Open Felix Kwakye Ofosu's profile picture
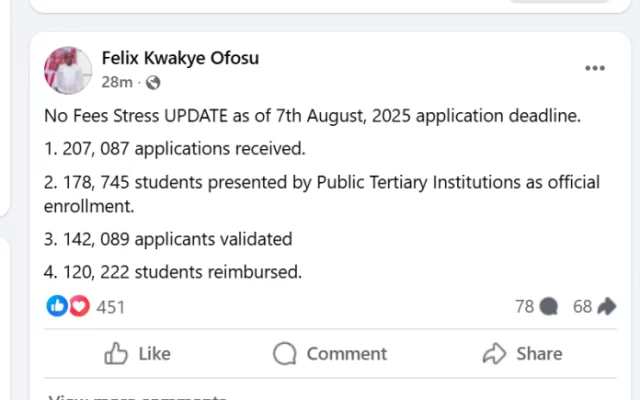Viewport: 640px width, 400px height. [68, 70]
